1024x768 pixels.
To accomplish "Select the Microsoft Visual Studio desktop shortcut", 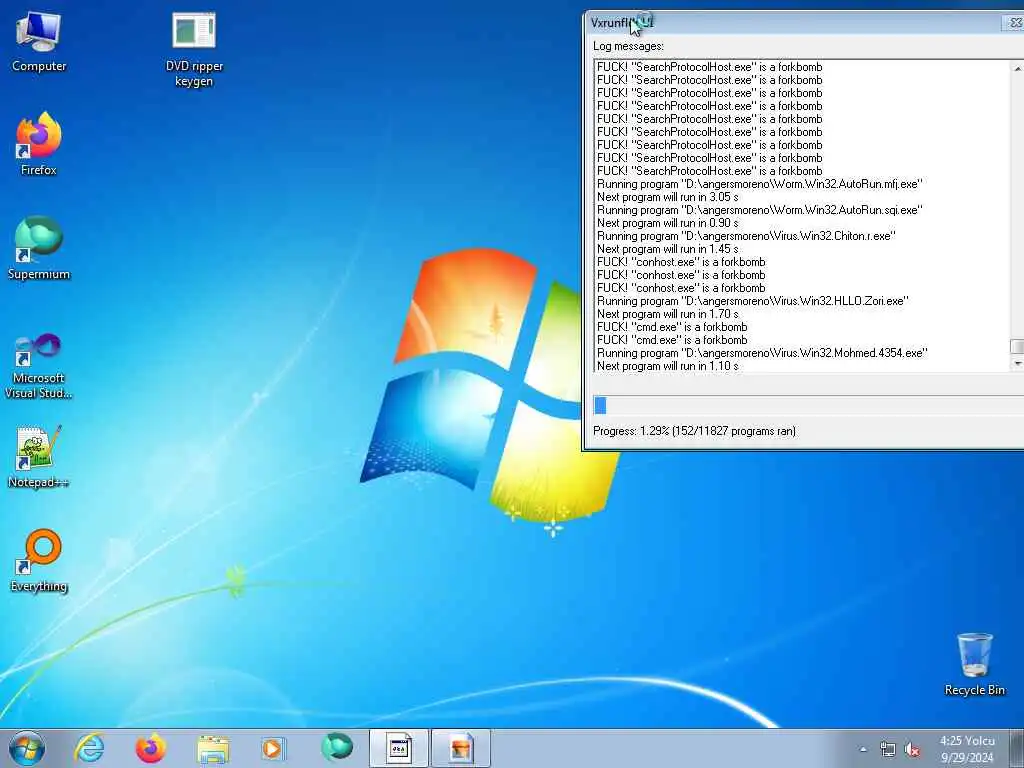I will point(39,366).
